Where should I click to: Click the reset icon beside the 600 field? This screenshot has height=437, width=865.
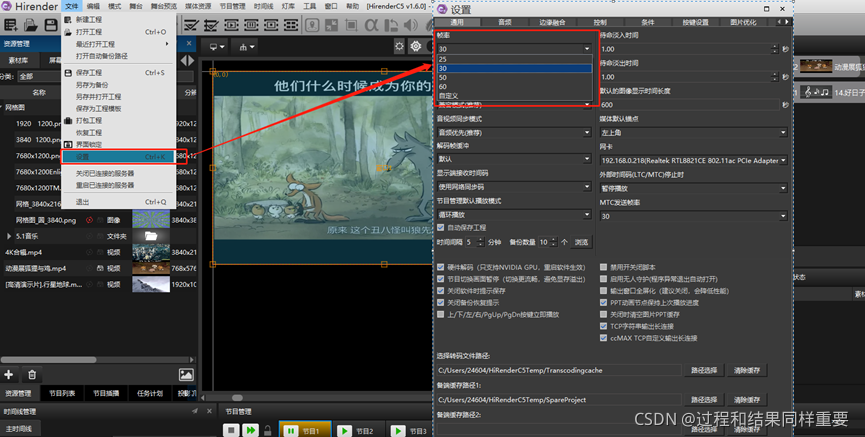(x=786, y=105)
